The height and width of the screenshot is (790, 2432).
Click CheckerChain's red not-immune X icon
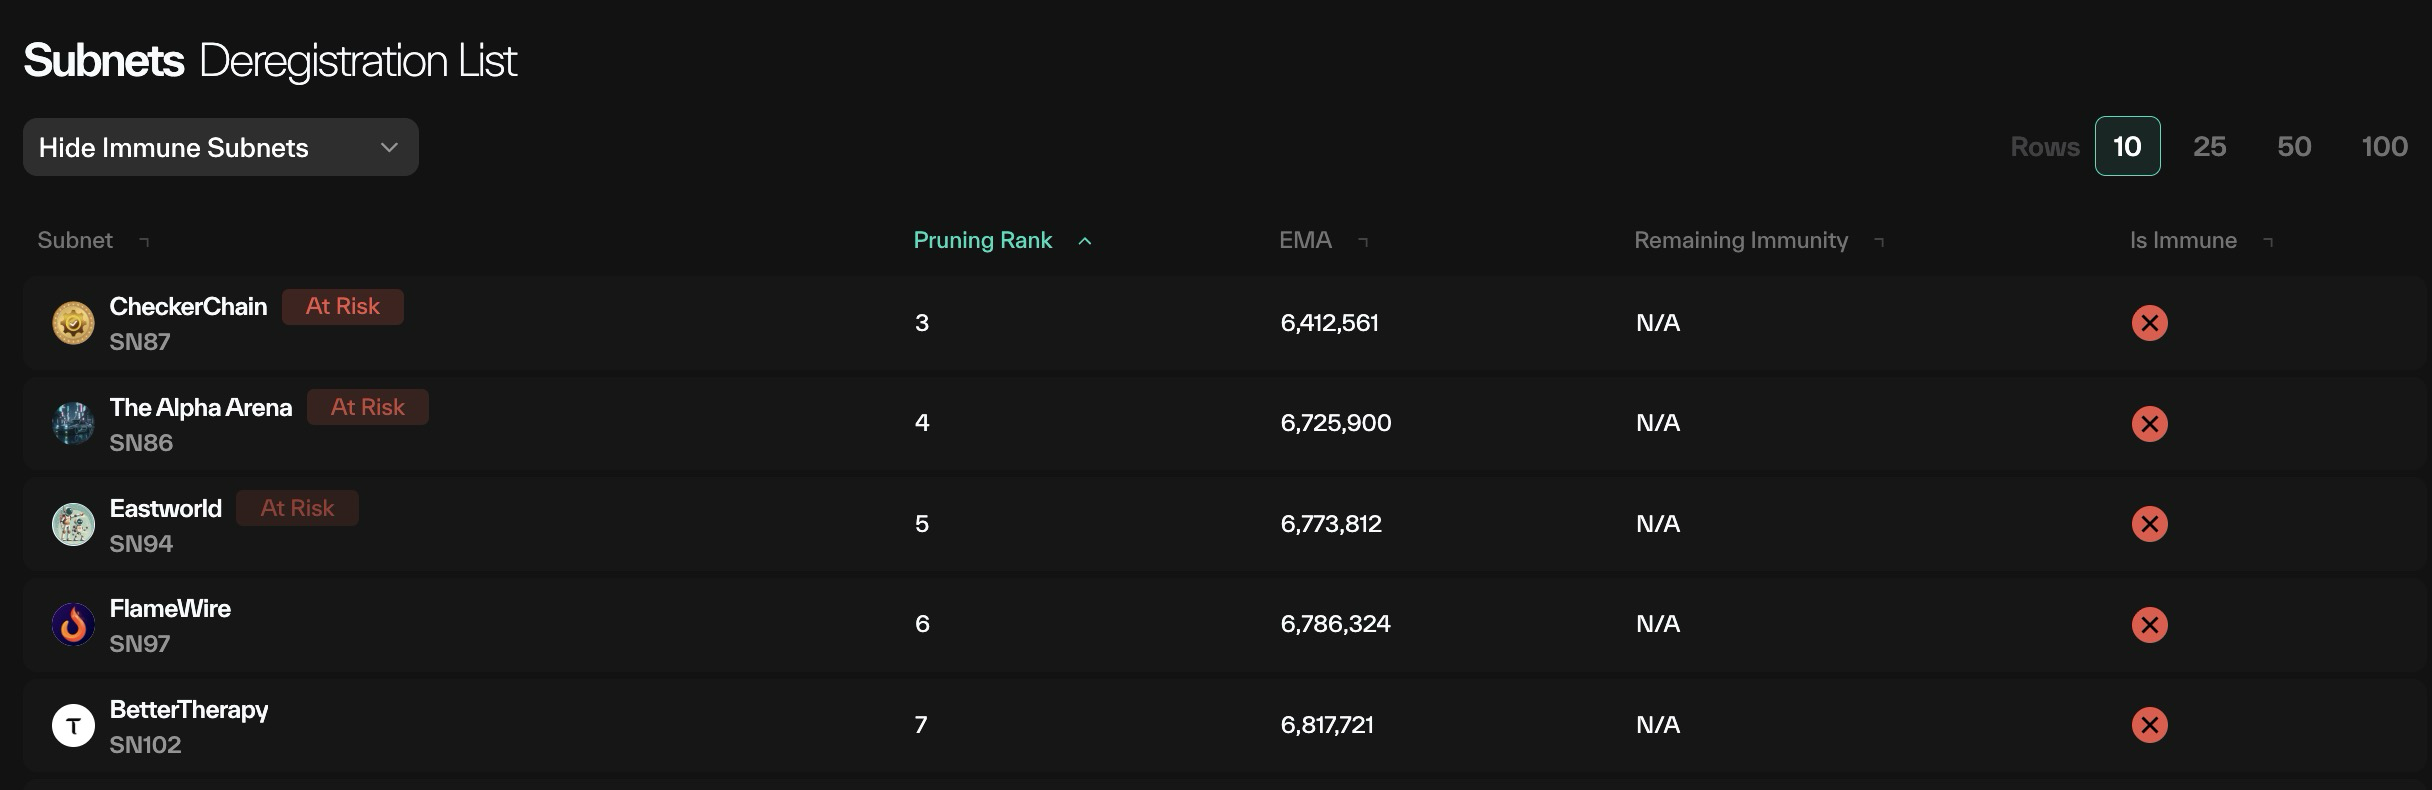click(2149, 323)
